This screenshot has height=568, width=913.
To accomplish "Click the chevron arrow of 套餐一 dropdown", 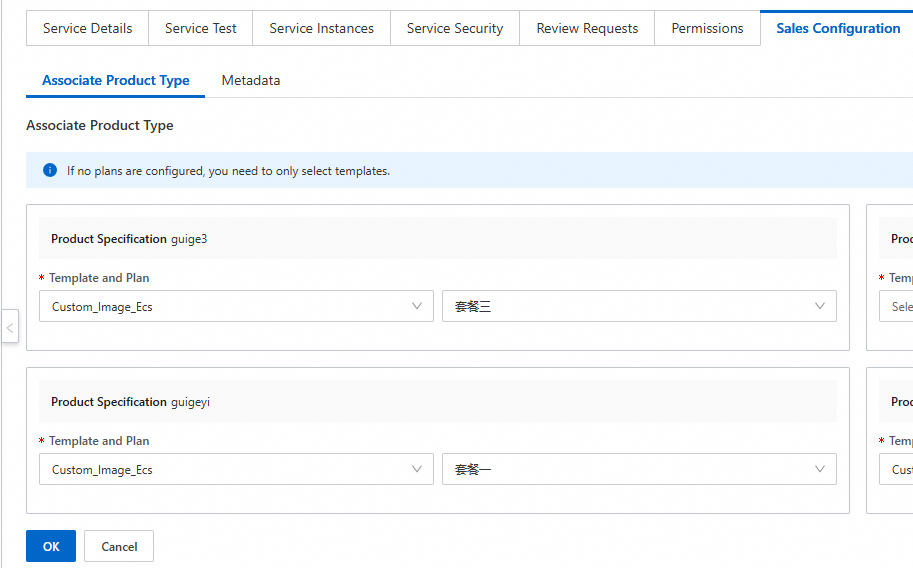I will point(820,469).
